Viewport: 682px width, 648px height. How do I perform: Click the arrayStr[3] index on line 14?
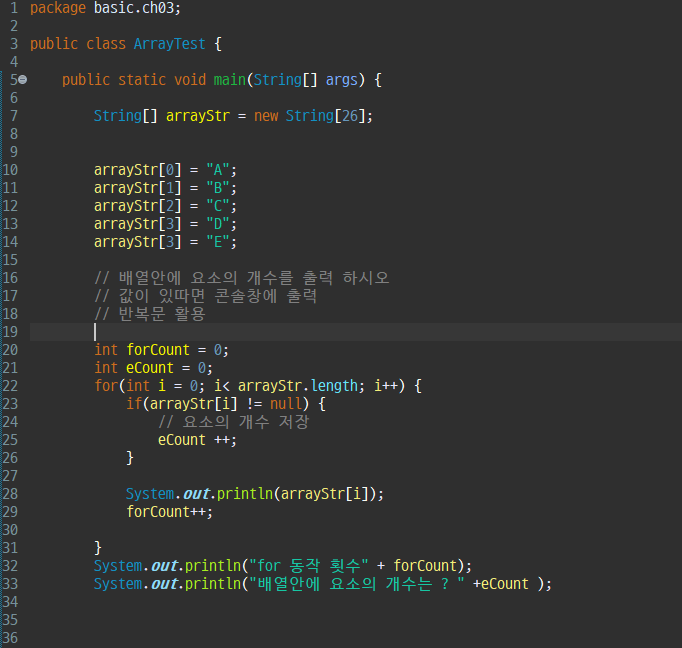coord(170,242)
